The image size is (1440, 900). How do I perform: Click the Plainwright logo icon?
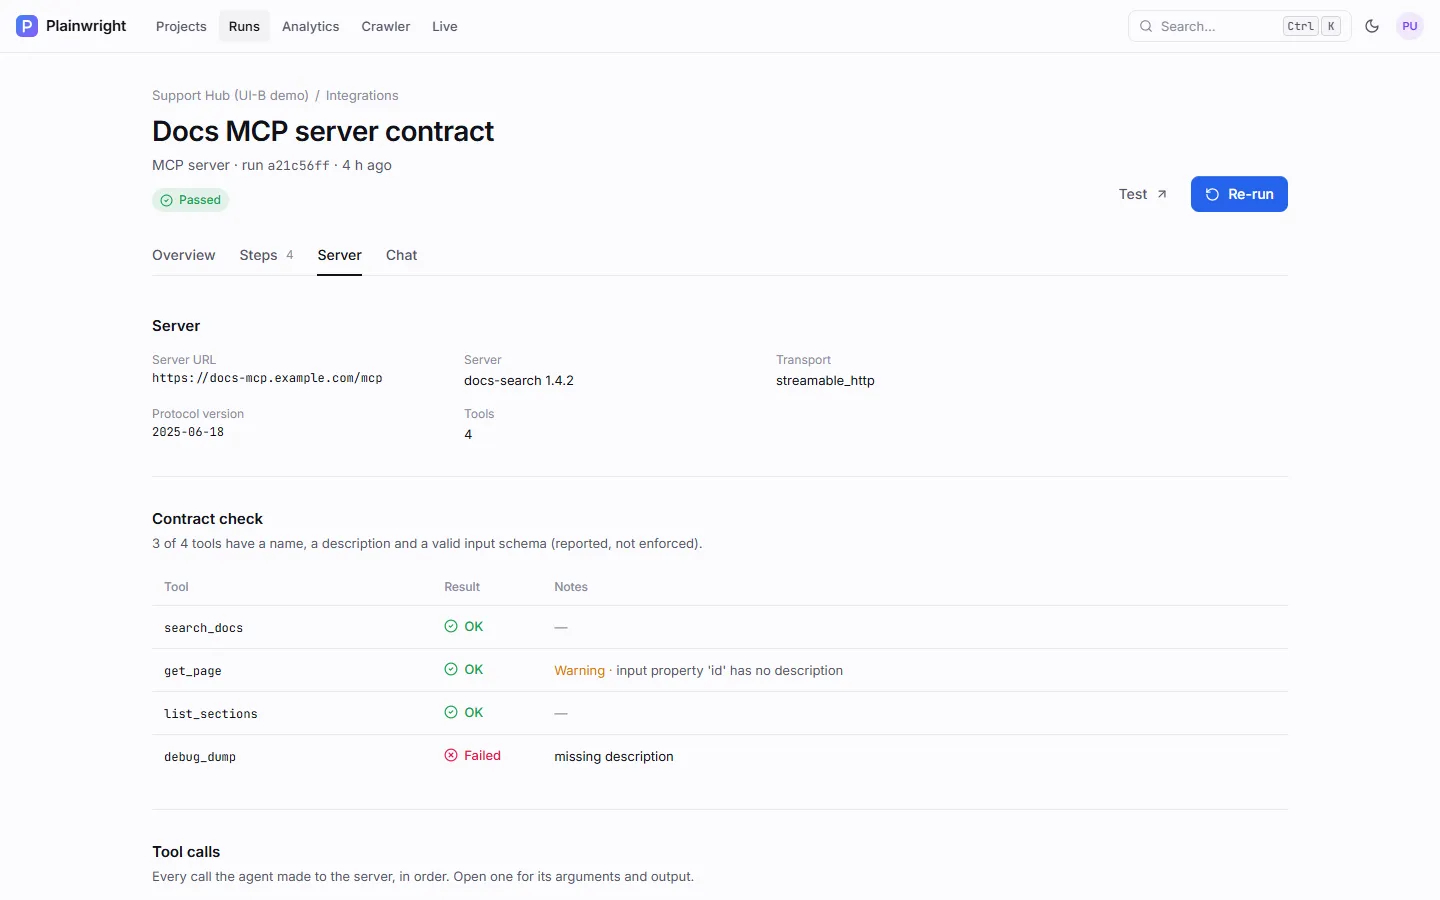(27, 26)
